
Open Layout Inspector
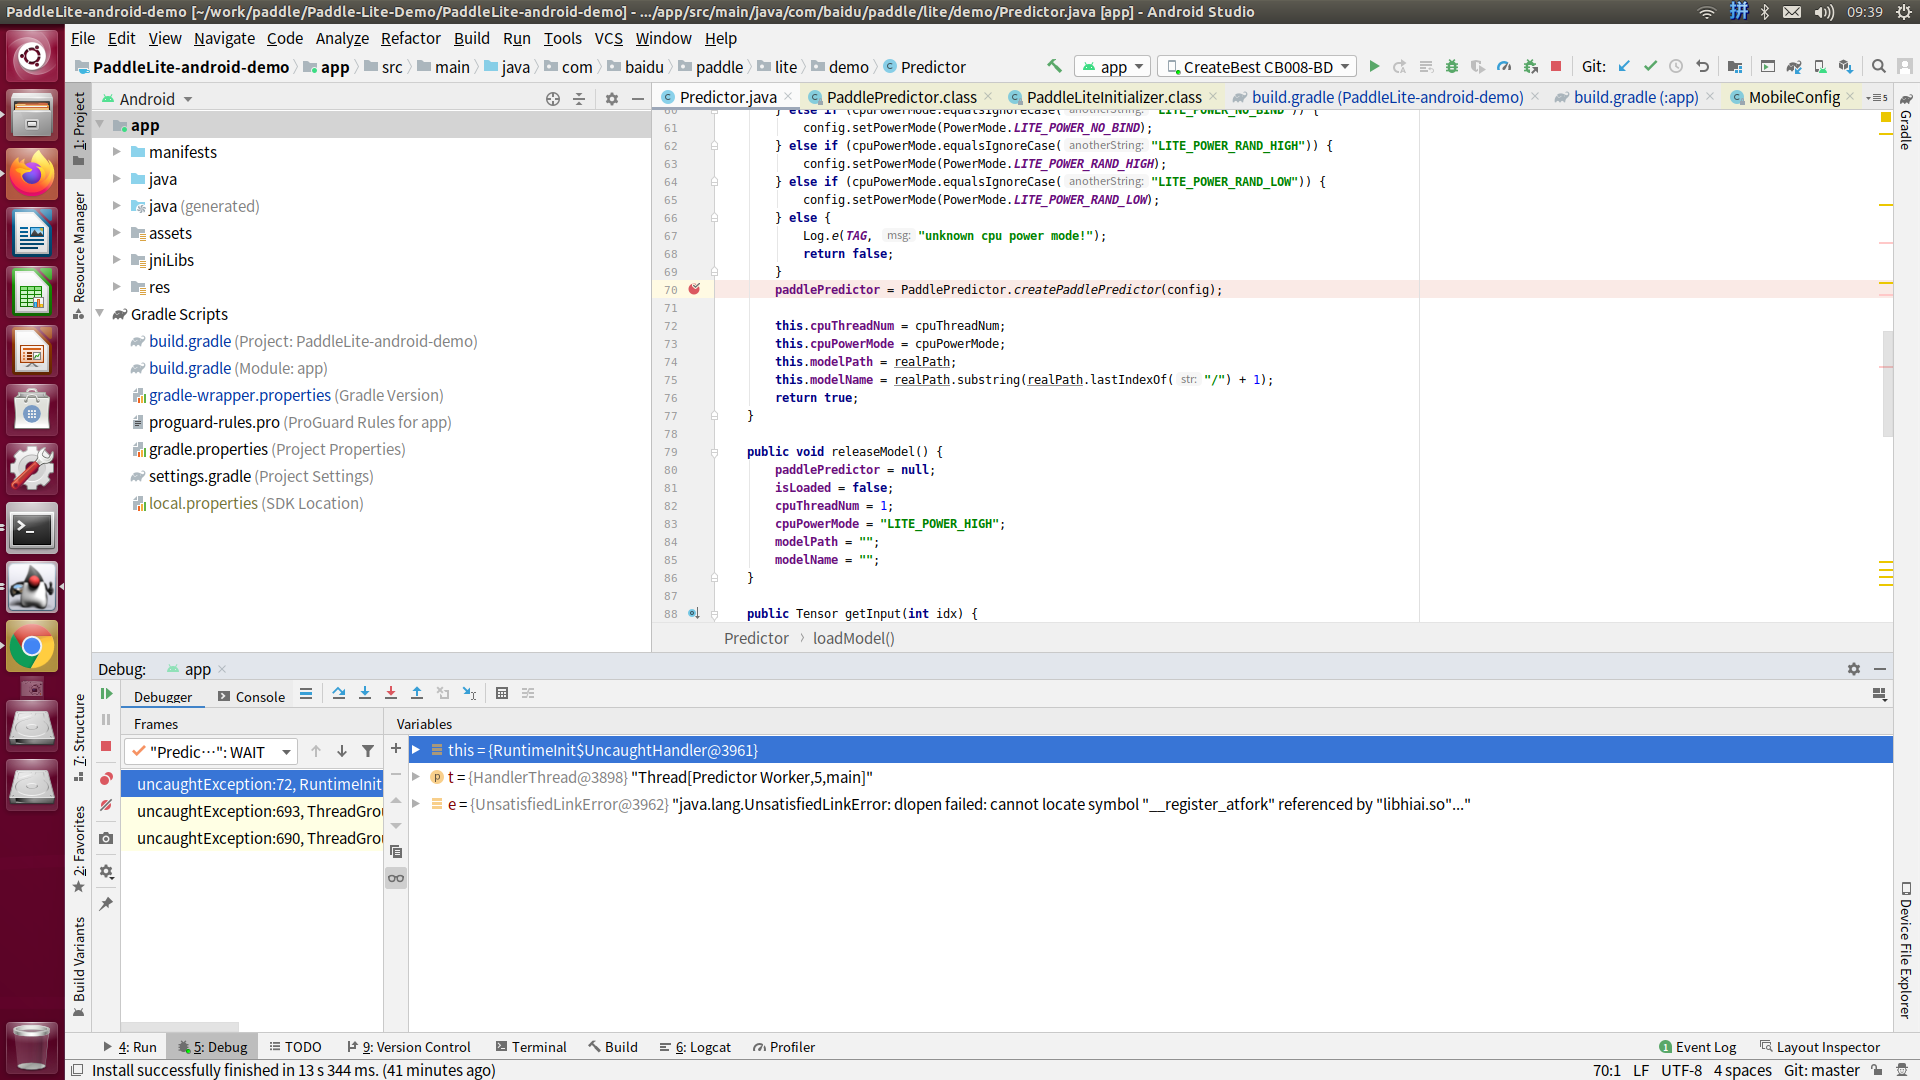click(x=1820, y=1047)
